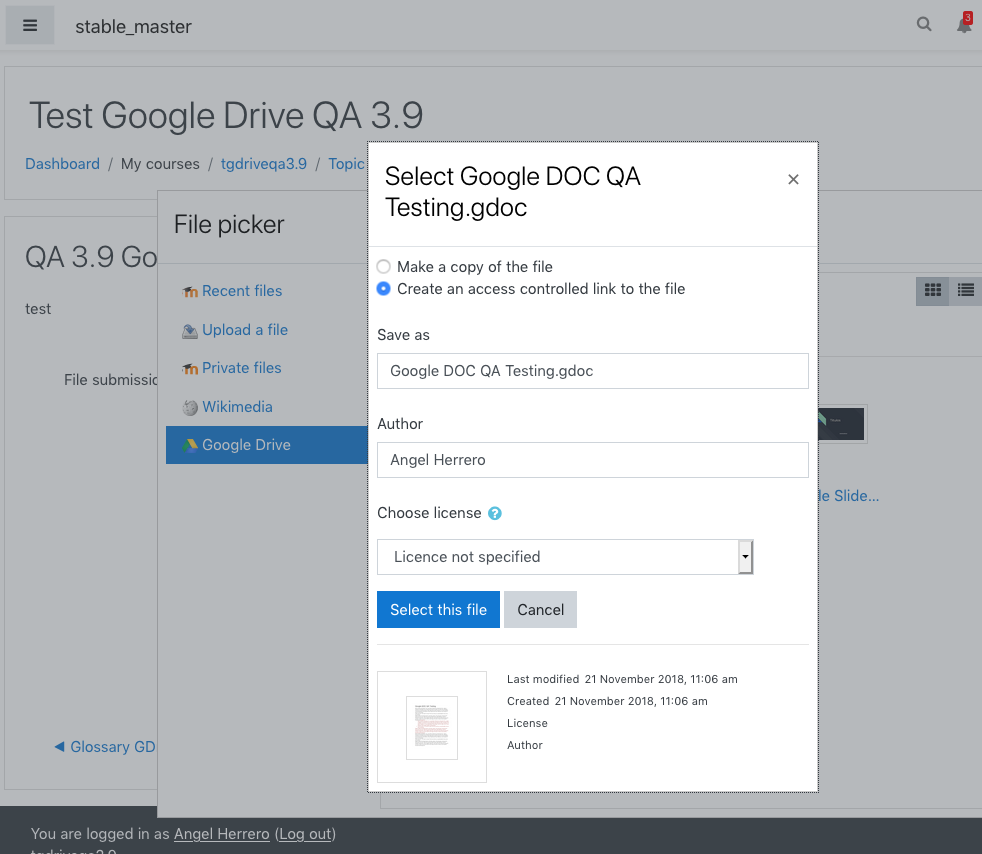Click the Upload a file icon

click(x=190, y=331)
